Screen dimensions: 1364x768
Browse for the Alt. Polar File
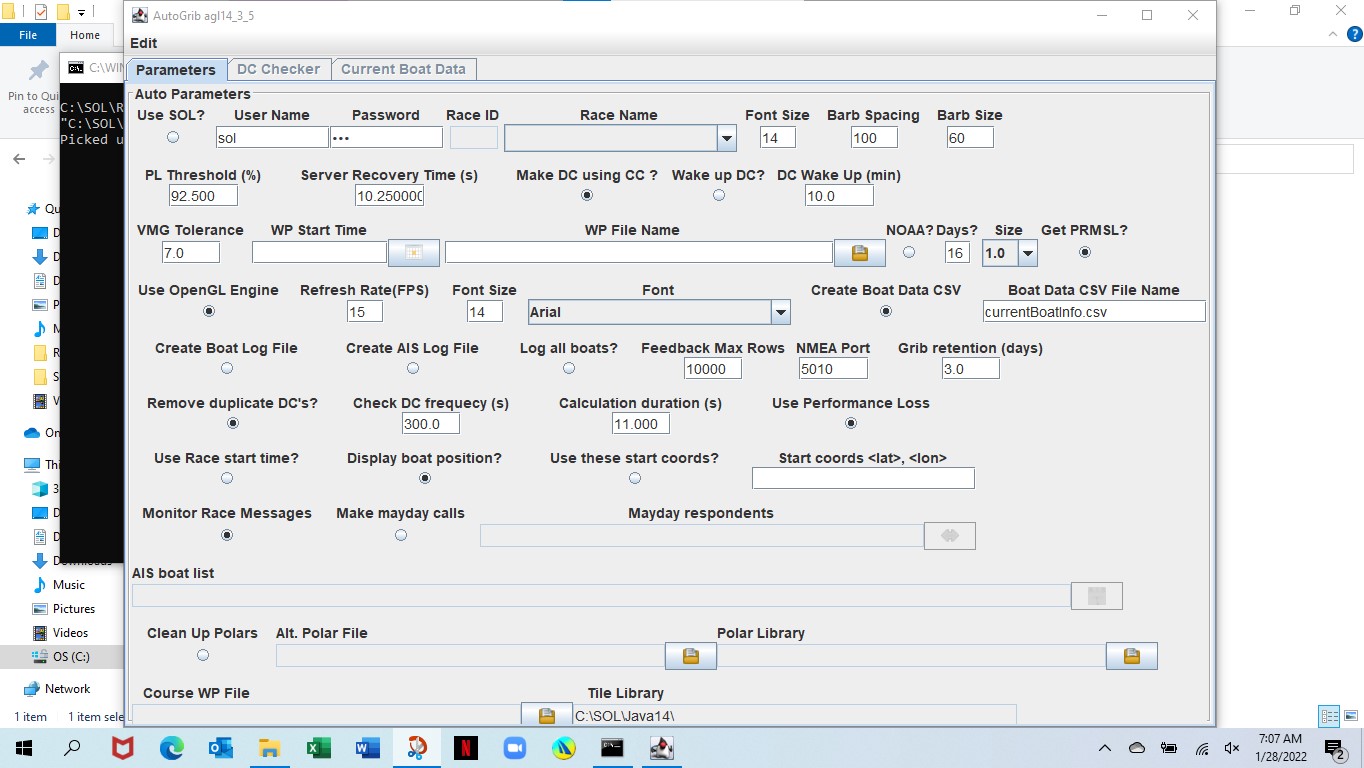tap(690, 656)
